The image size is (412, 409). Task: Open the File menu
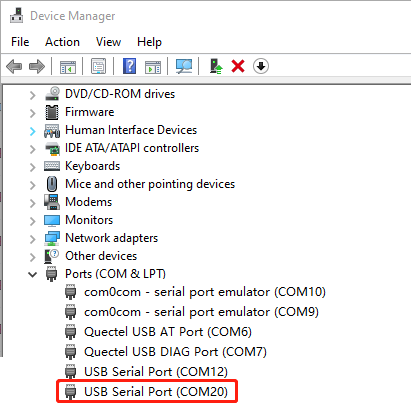[20, 42]
